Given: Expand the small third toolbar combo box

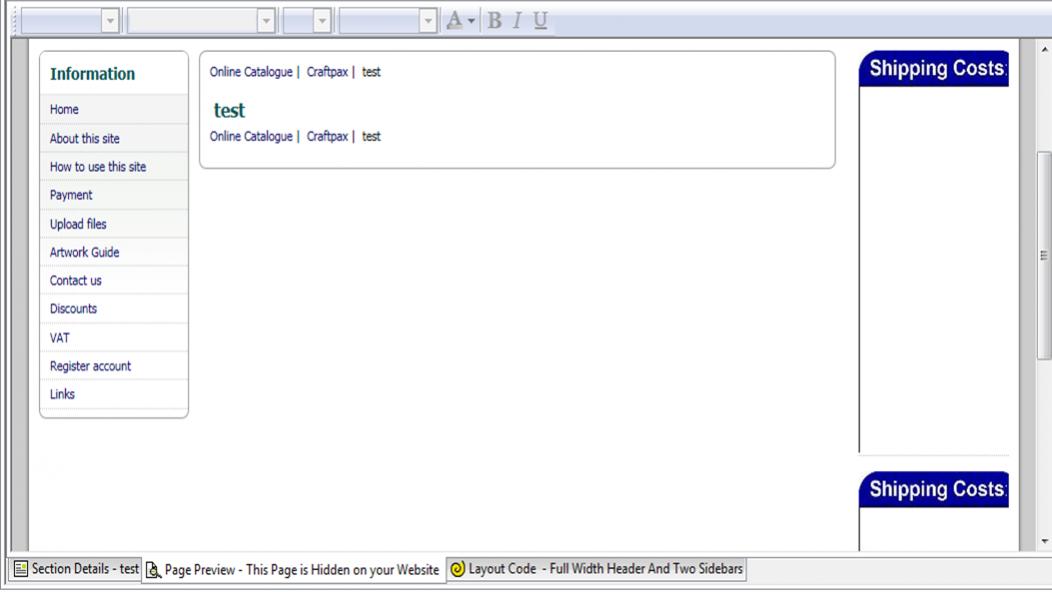Looking at the screenshot, I should pos(321,20).
